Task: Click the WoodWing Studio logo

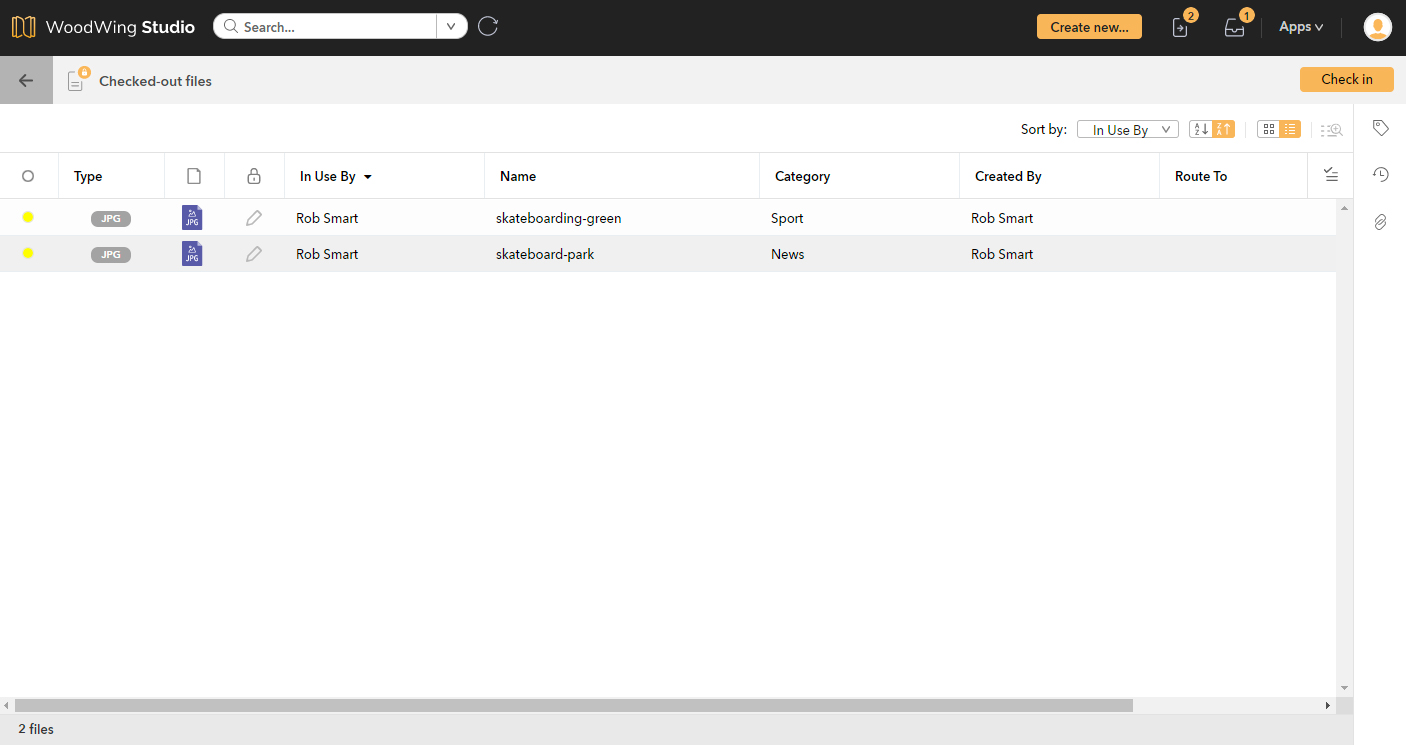Action: (x=103, y=27)
